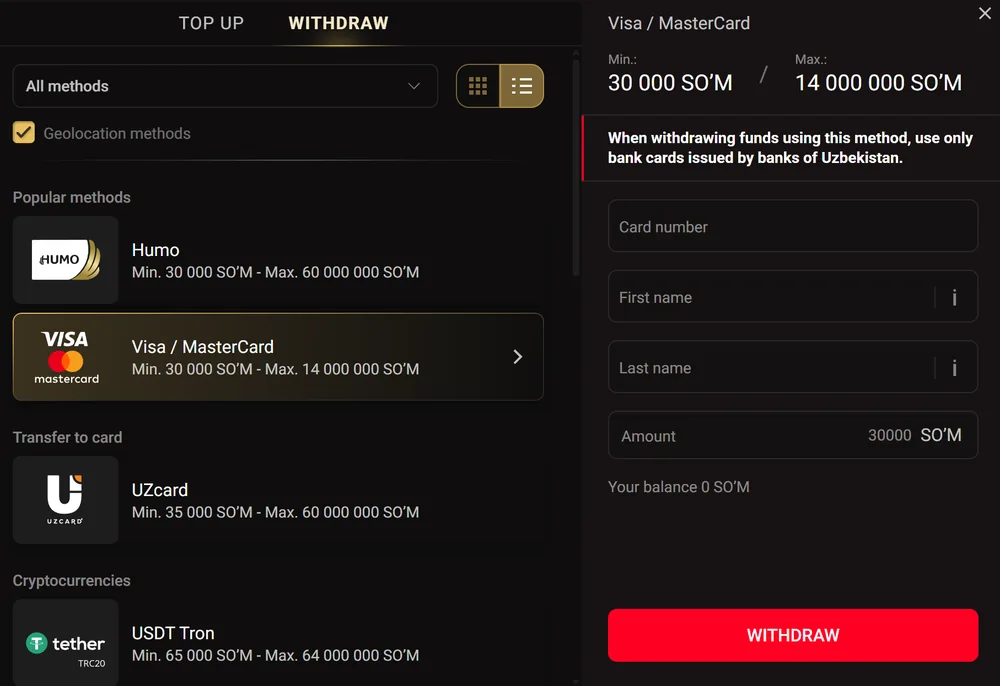Click the red WITHDRAW button
1000x686 pixels.
[x=793, y=635]
